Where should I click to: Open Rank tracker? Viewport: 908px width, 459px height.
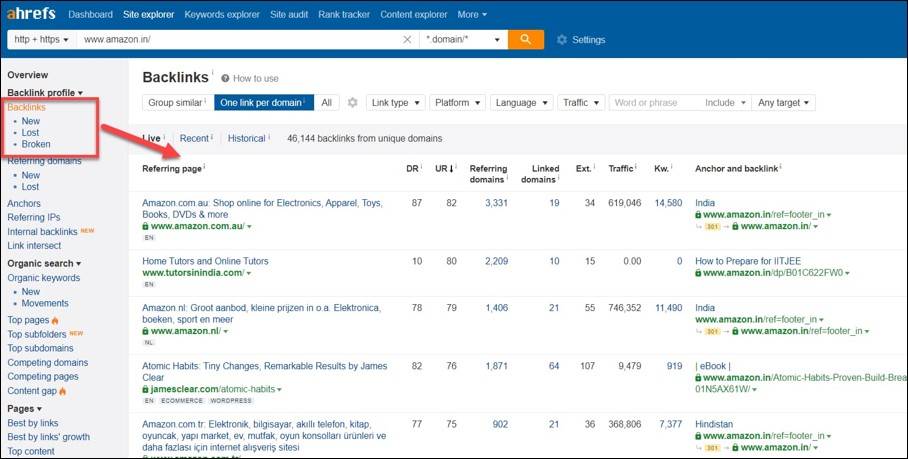pos(344,14)
